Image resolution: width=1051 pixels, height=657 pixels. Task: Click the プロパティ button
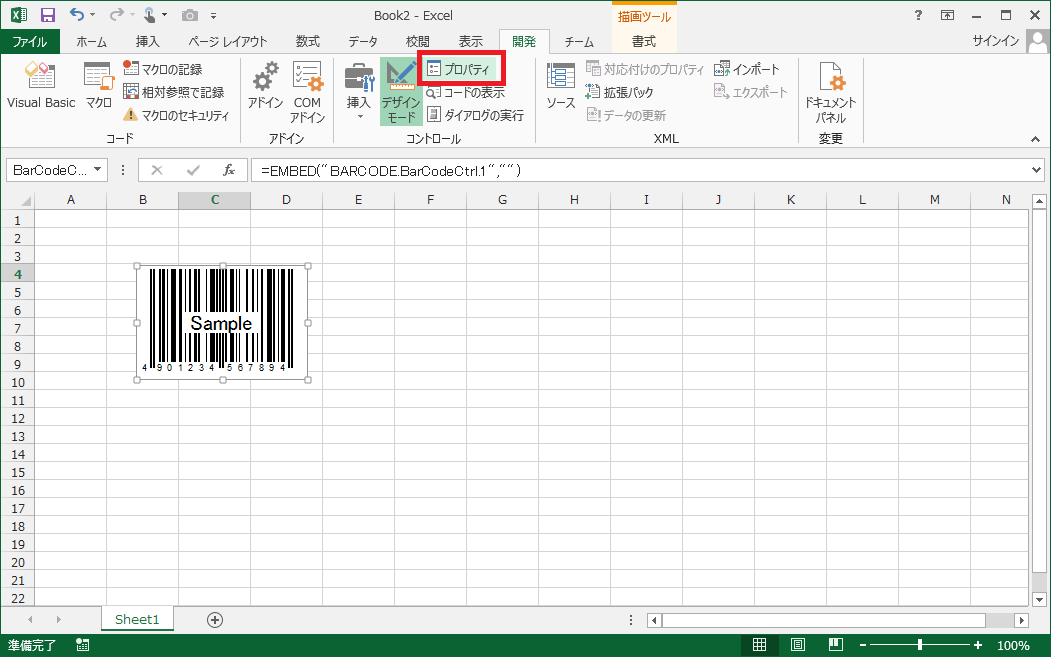(459, 69)
